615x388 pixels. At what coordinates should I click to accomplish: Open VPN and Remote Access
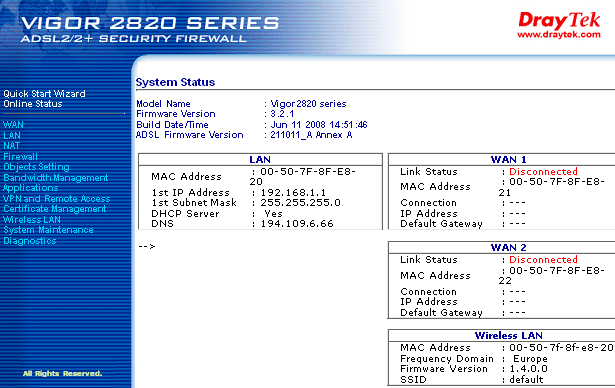coord(57,199)
